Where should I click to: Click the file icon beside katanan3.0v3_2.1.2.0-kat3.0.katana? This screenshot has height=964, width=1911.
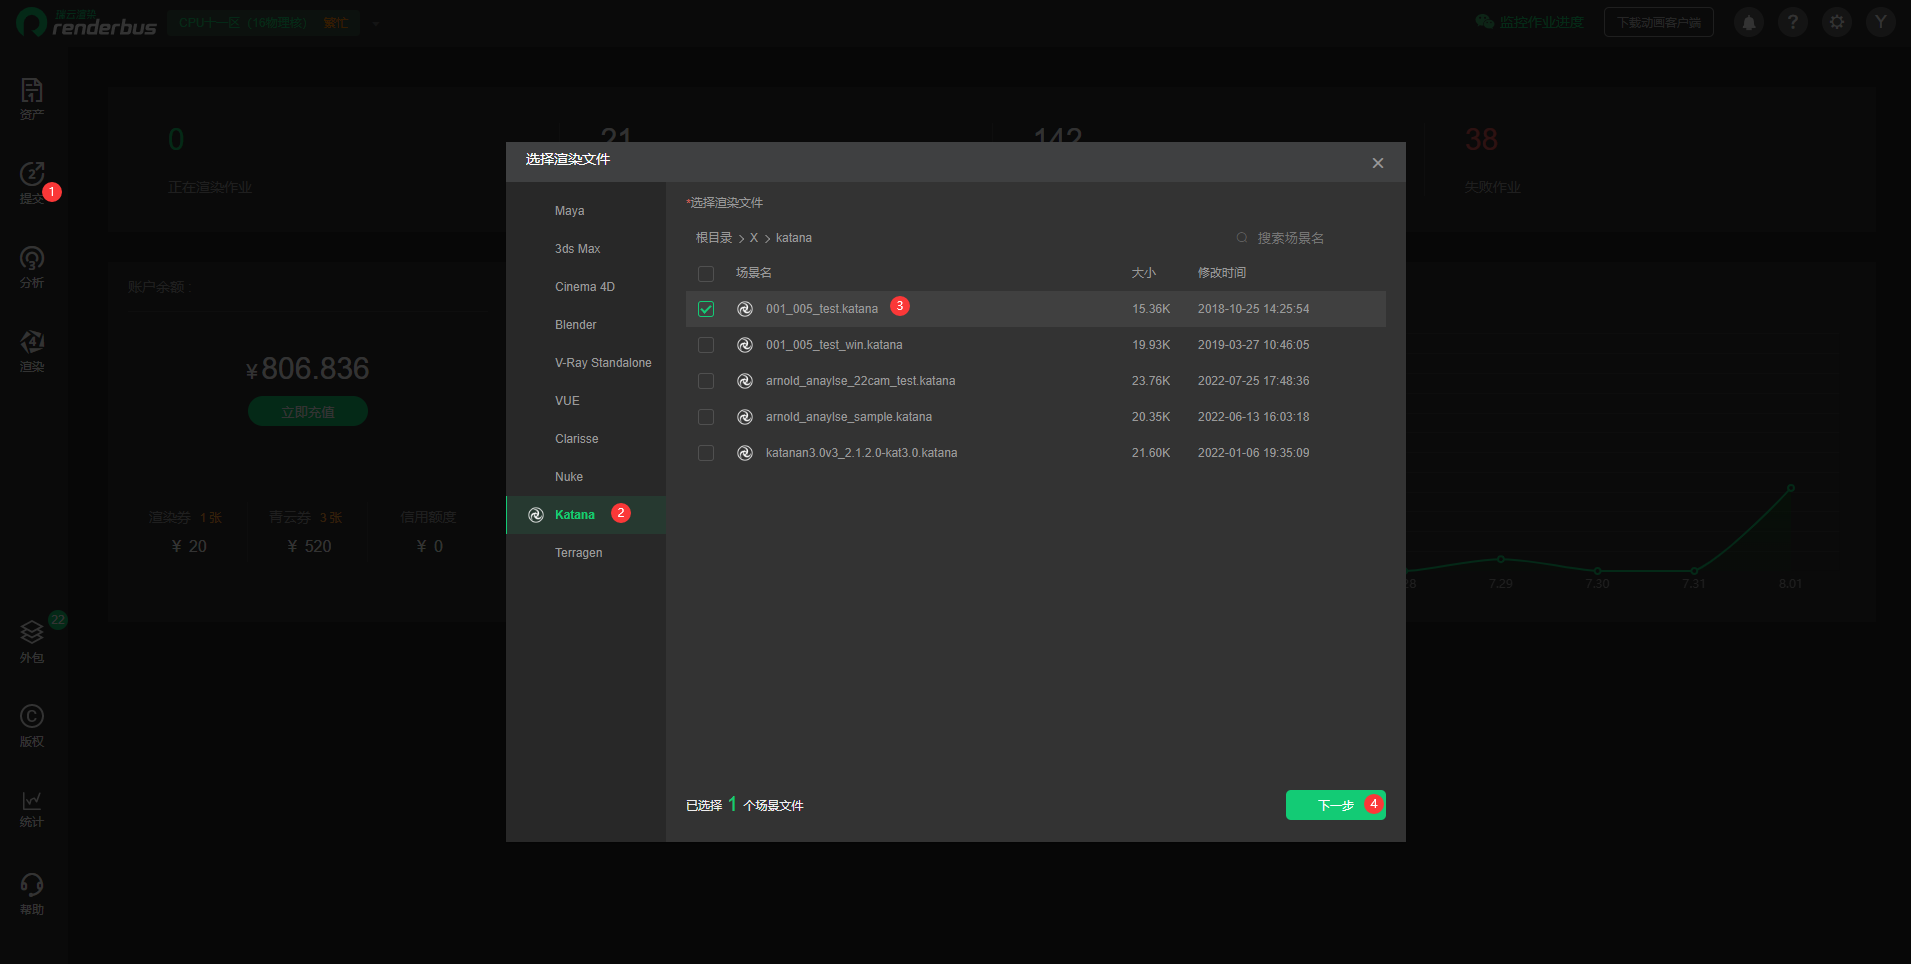point(745,453)
